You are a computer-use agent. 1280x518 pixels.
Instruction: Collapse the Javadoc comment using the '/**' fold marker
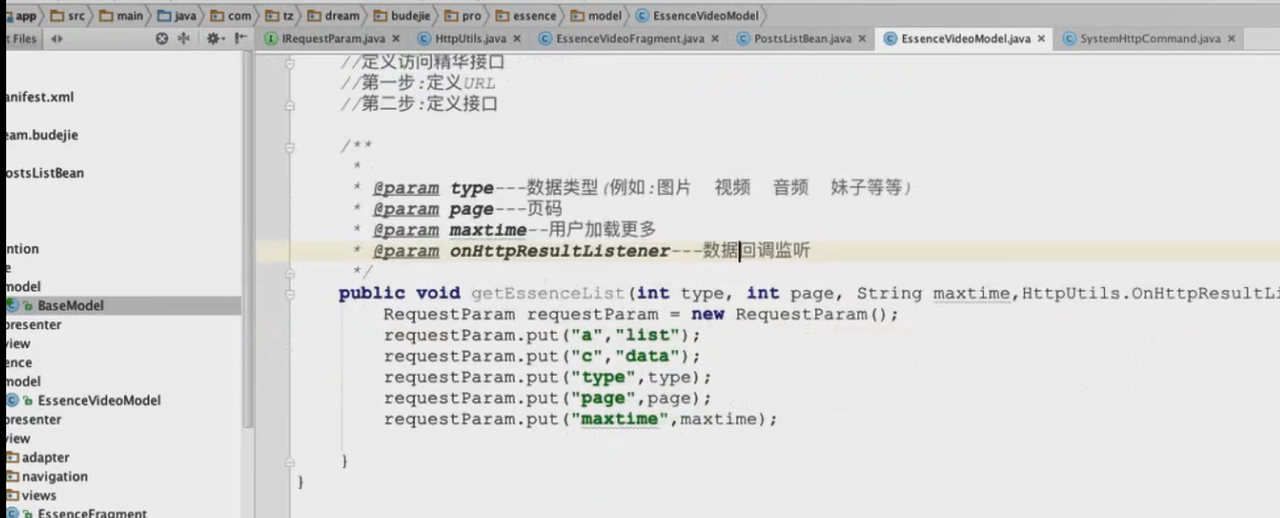pyautogui.click(x=290, y=146)
